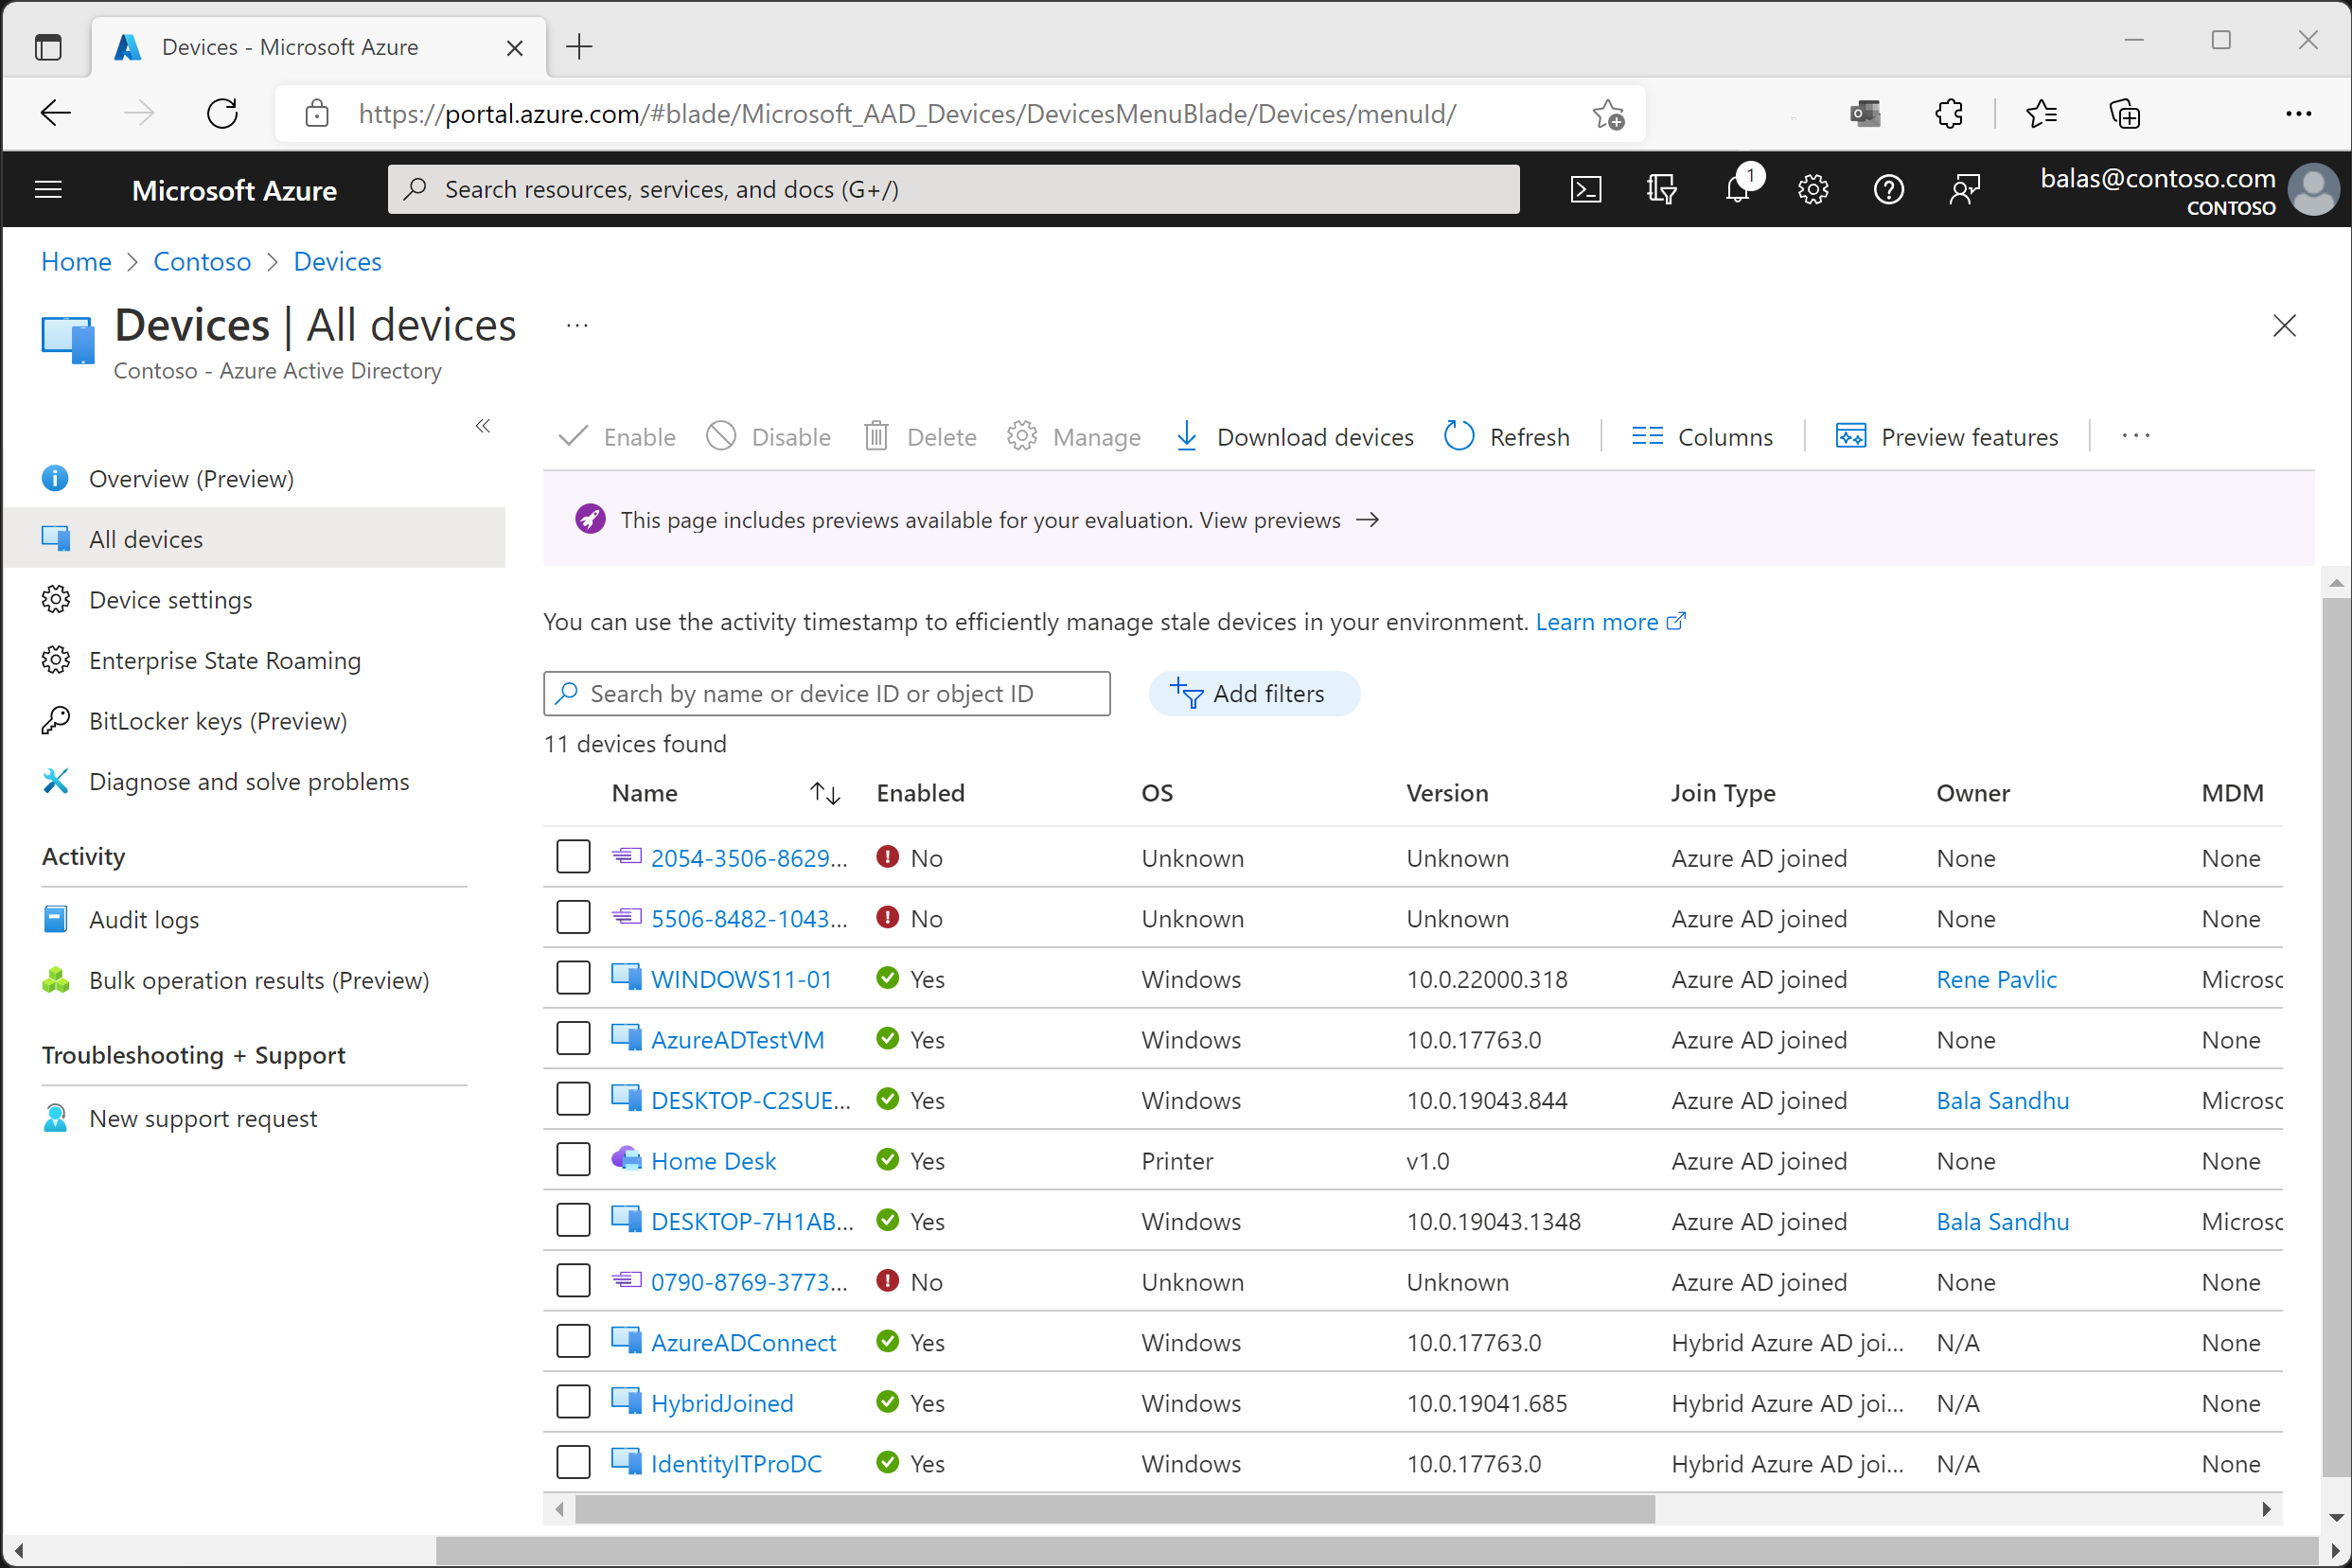The height and width of the screenshot is (1568, 2352).
Task: Click the Name column sort arrow
Action: point(822,791)
